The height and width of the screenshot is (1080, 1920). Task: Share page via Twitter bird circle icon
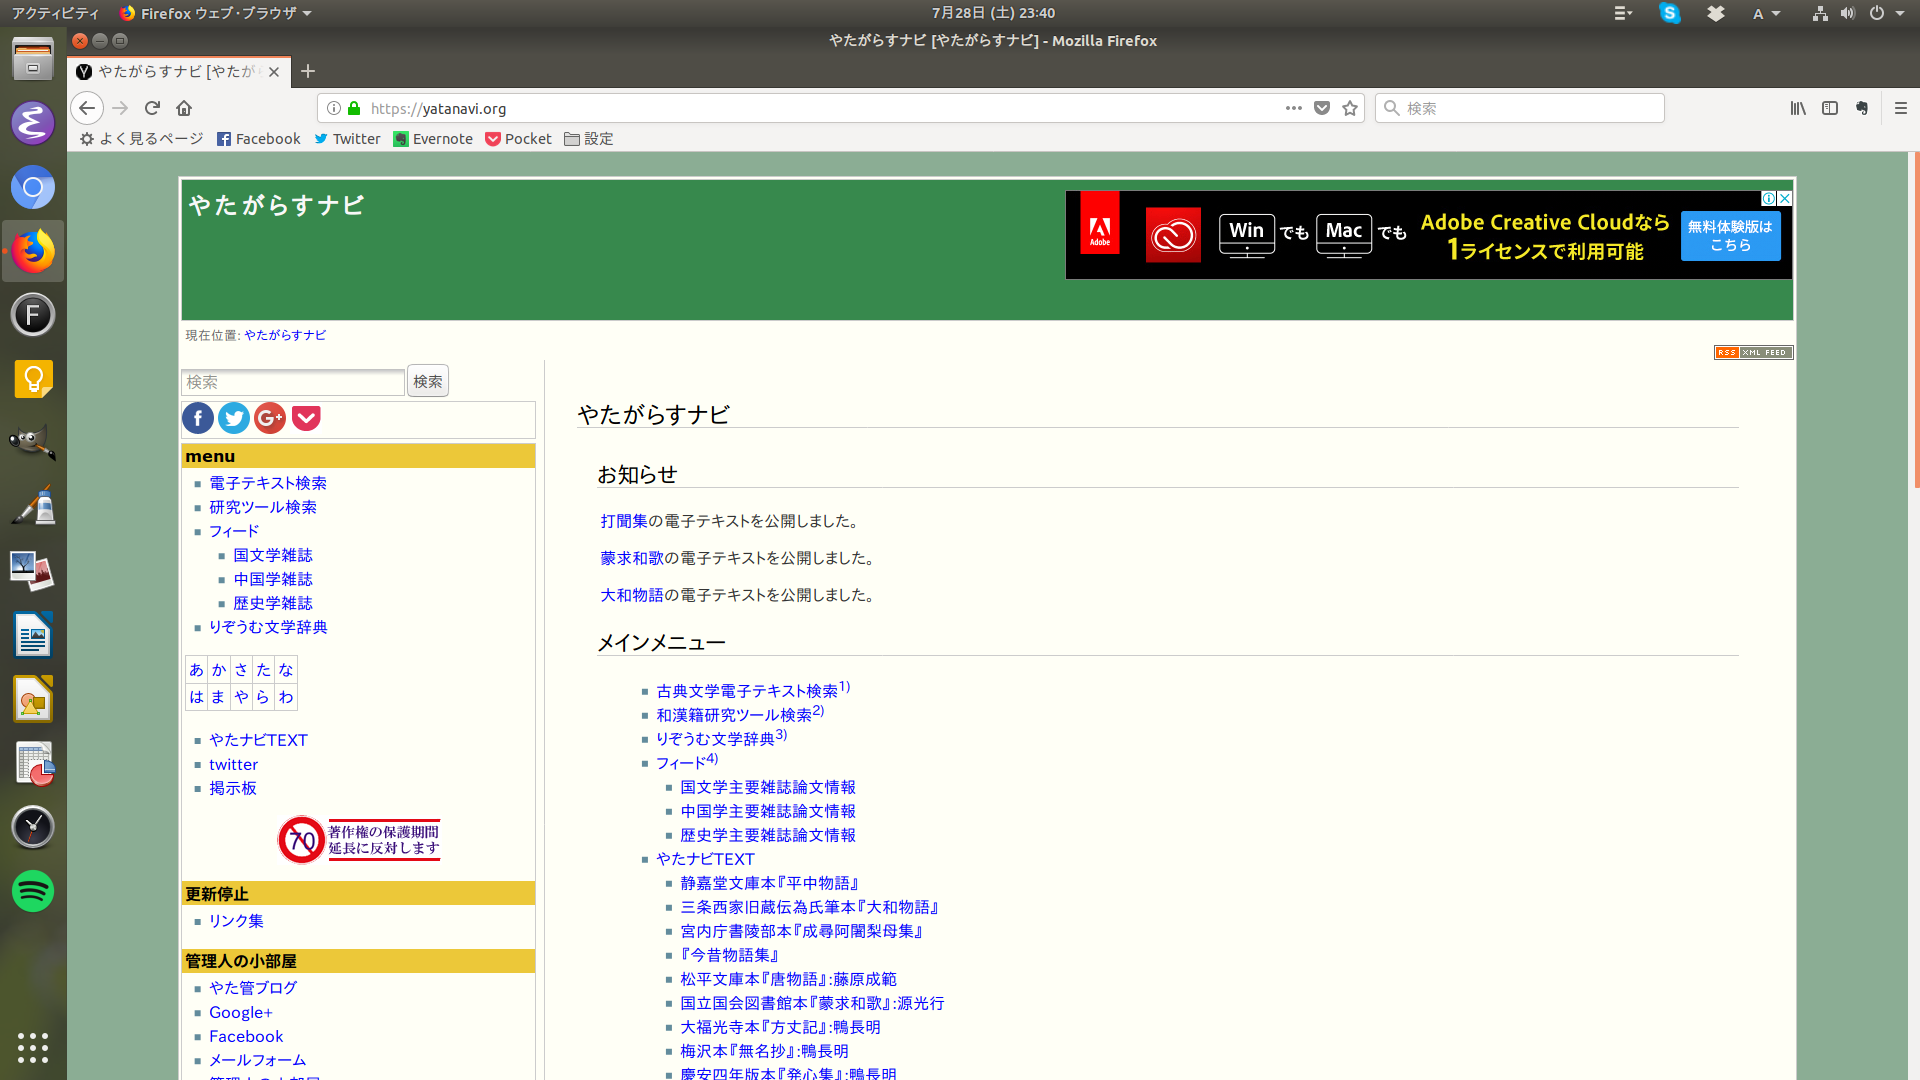pos(234,418)
